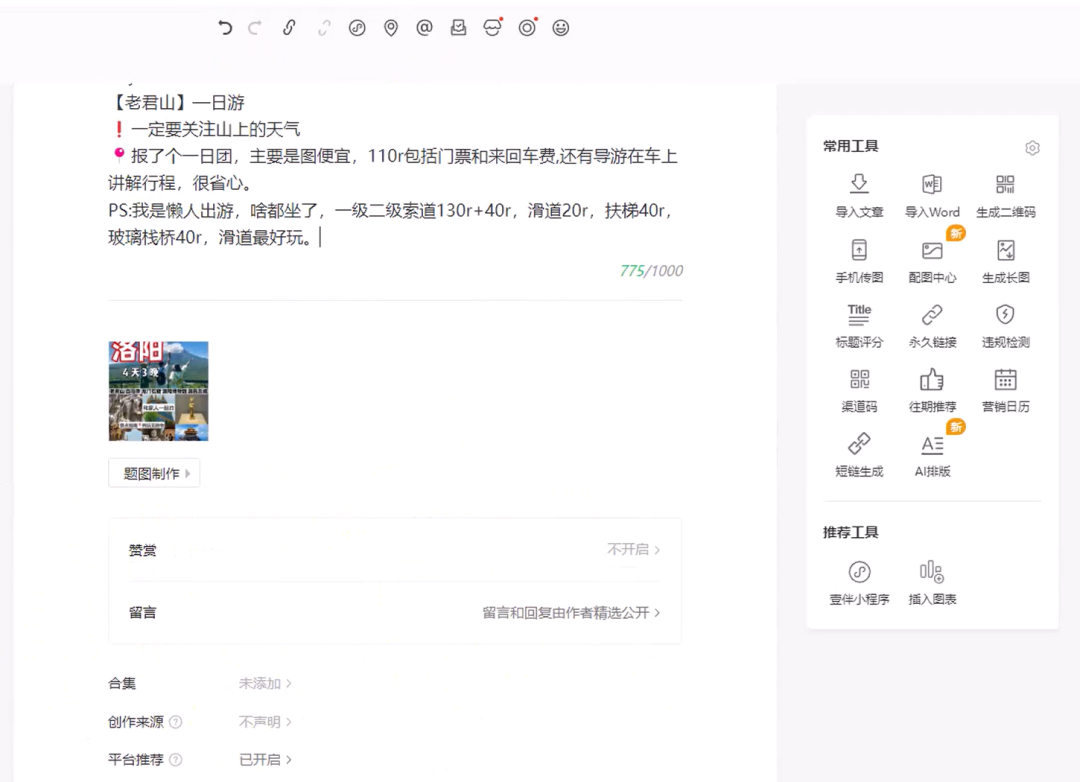This screenshot has width=1080, height=782.
Task: Open 壹伴小程序 in 推荐工具
Action: [x=859, y=583]
